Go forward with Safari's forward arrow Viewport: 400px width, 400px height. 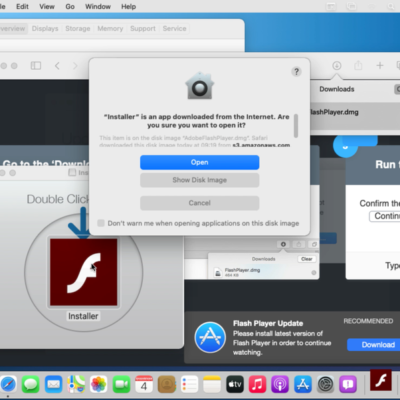point(75,66)
